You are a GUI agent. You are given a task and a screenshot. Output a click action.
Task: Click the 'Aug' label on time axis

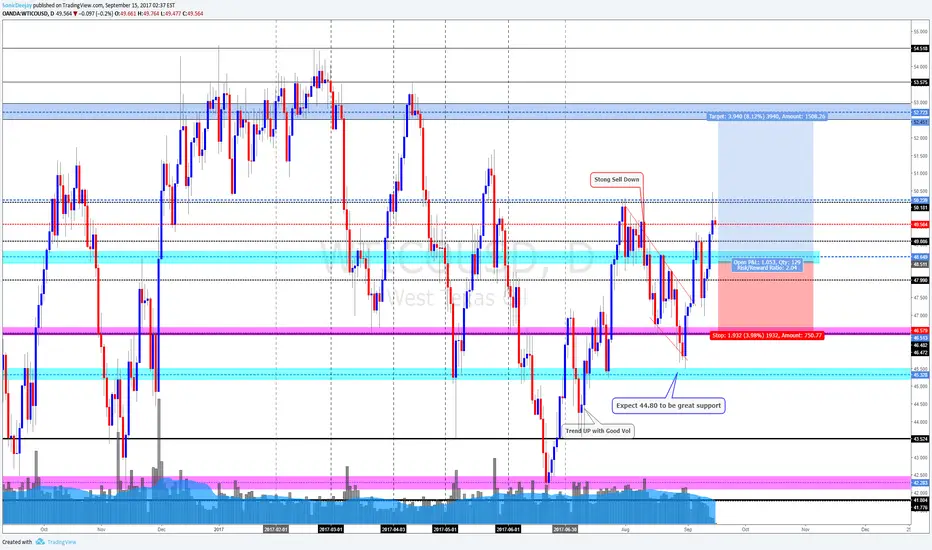coord(625,529)
